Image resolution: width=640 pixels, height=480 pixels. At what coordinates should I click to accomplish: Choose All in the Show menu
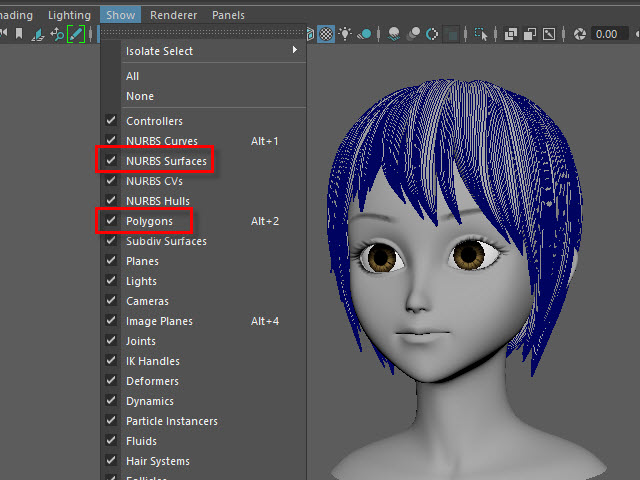pos(133,76)
